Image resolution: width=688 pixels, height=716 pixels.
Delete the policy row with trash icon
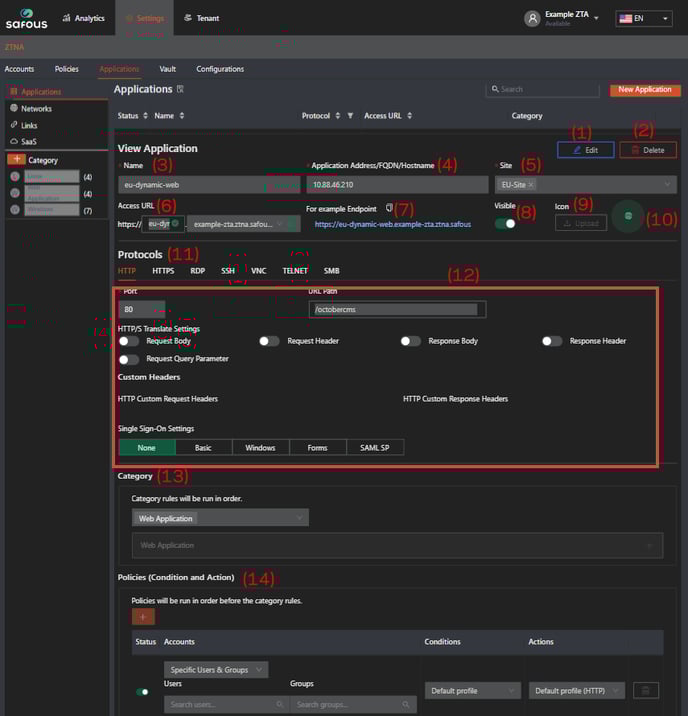pyautogui.click(x=647, y=690)
